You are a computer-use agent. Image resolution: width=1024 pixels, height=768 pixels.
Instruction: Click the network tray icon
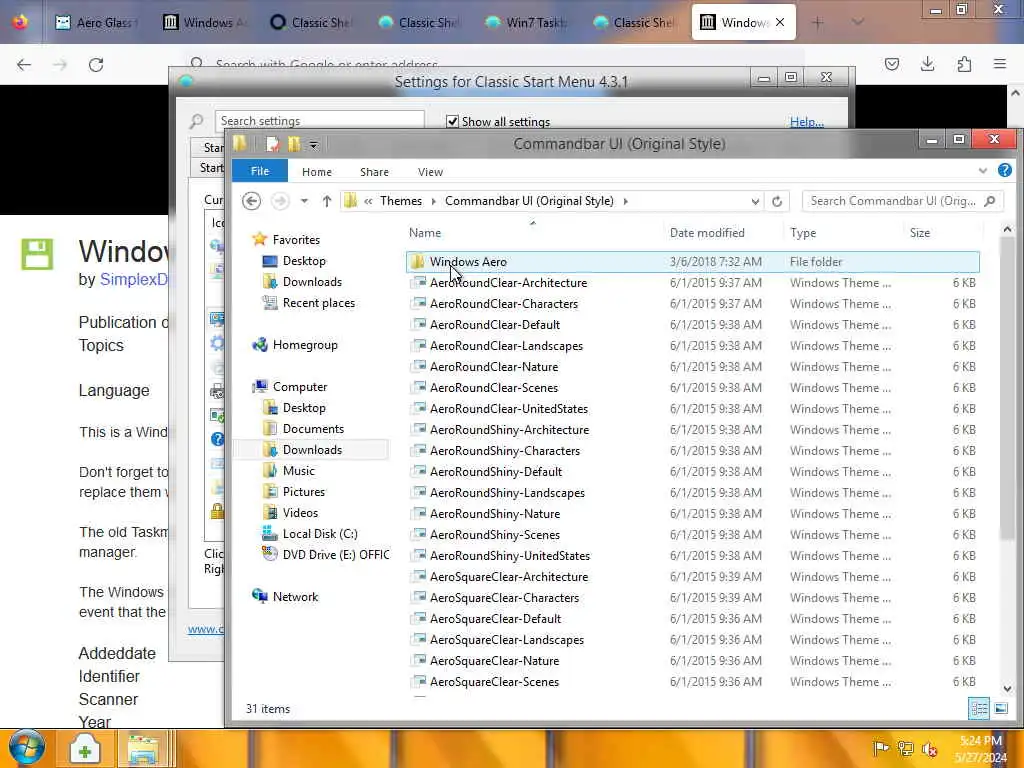[x=905, y=748]
